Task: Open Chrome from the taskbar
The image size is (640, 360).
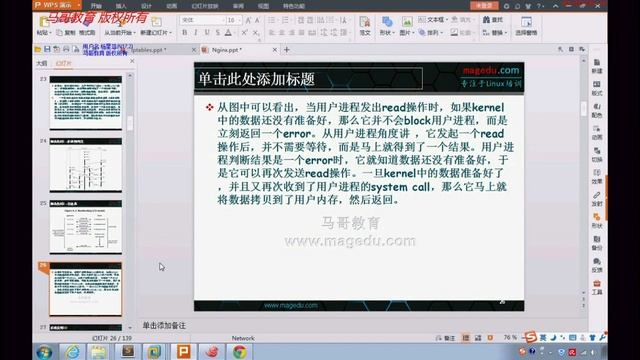Action: [240, 351]
